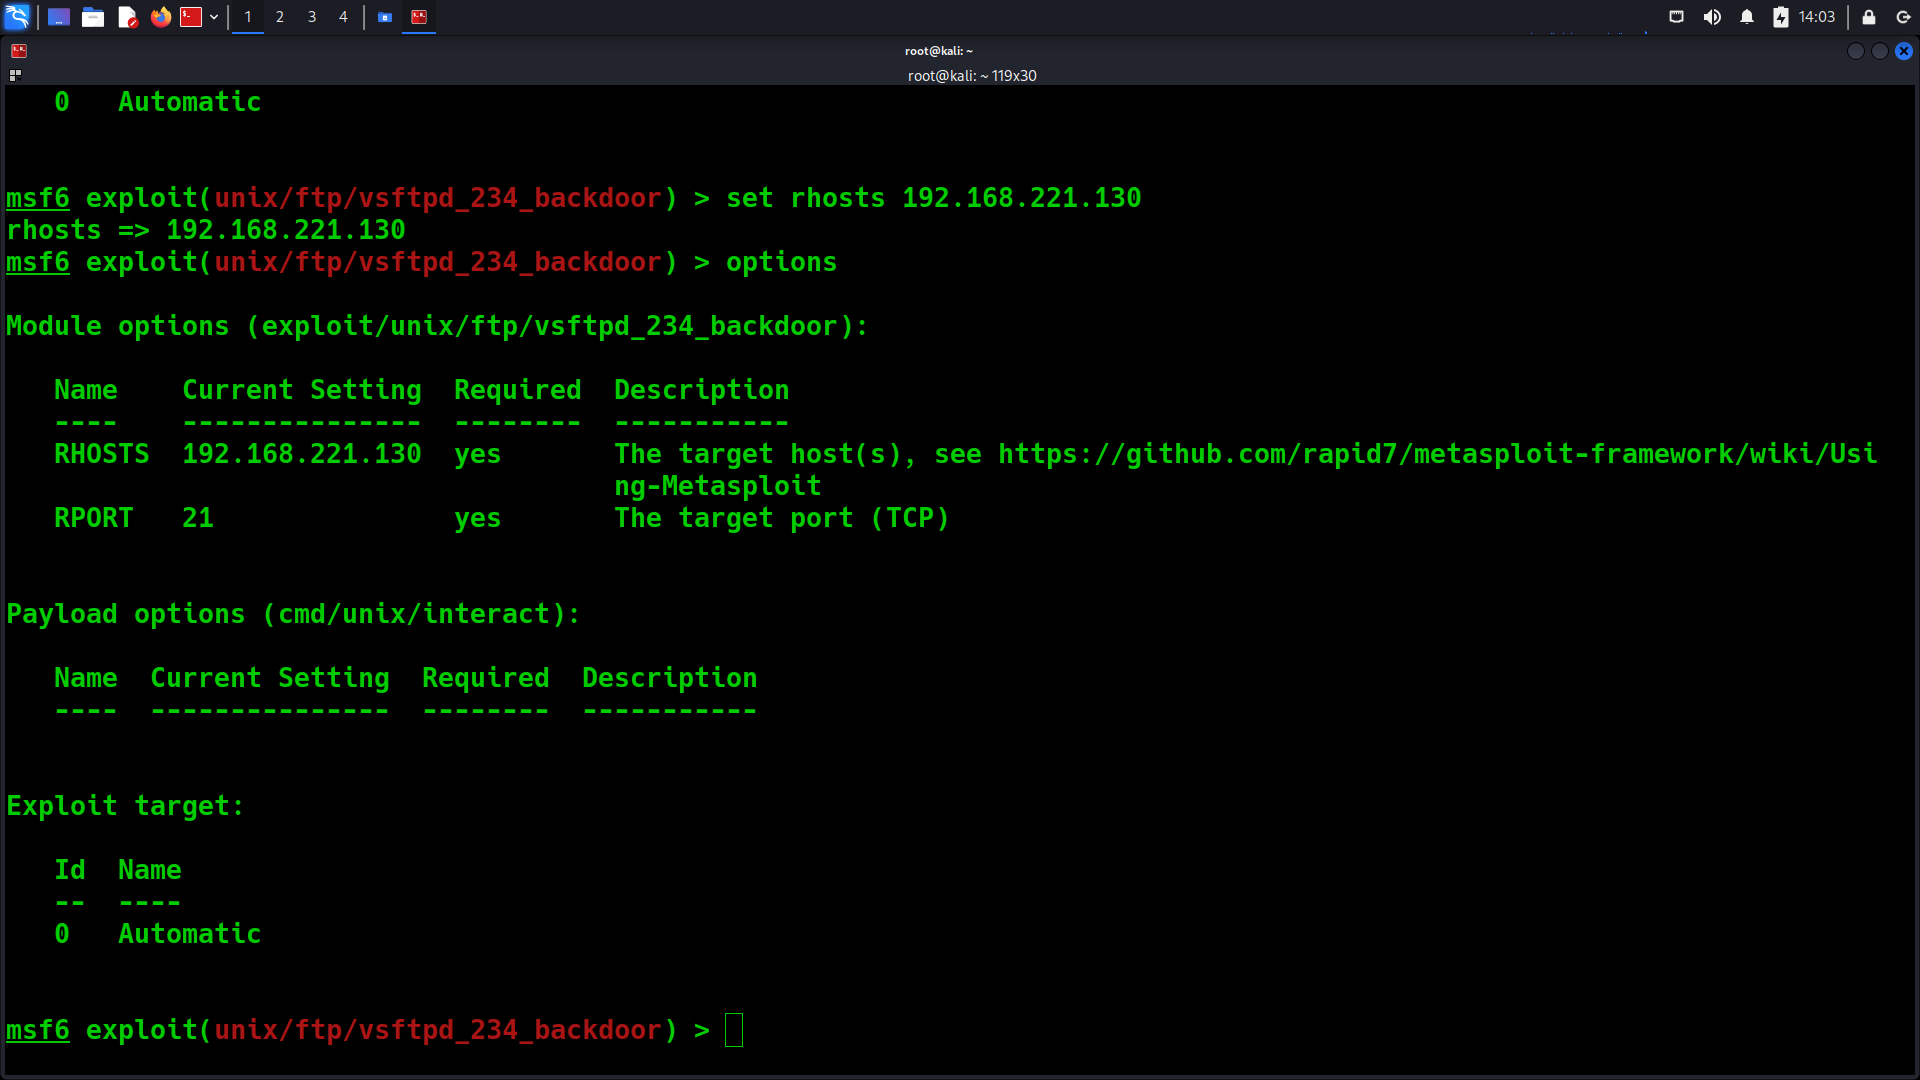Image resolution: width=1920 pixels, height=1080 pixels.
Task: Open terminal emulator from the panel
Action: [191, 17]
